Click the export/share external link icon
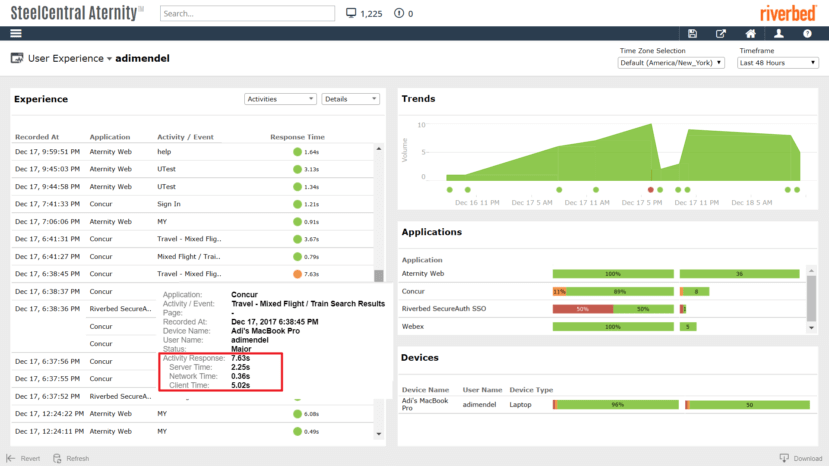The height and width of the screenshot is (466, 829). [721, 33]
